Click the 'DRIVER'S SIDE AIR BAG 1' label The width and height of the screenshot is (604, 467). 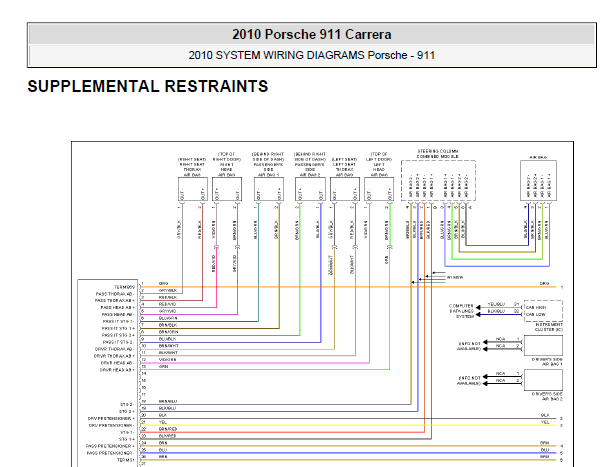click(x=547, y=362)
